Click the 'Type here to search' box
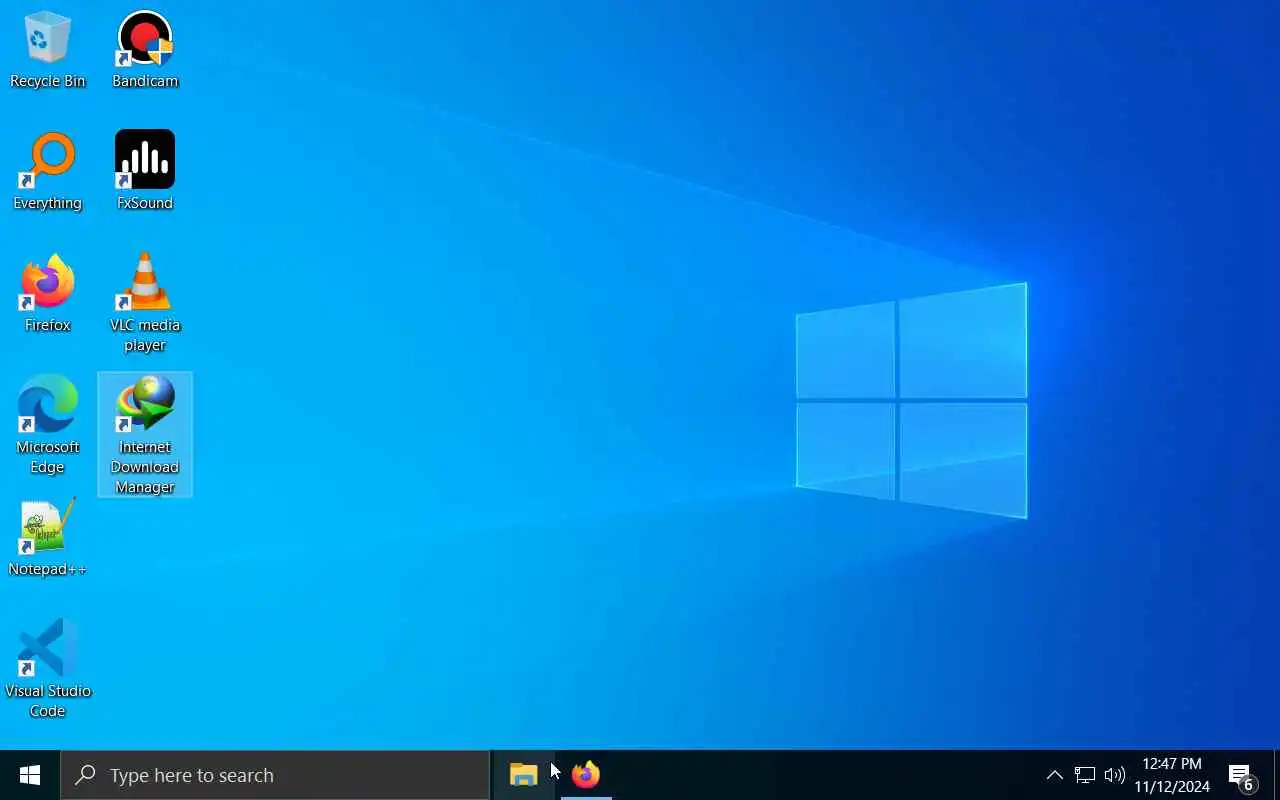The height and width of the screenshot is (800, 1280). 275,775
